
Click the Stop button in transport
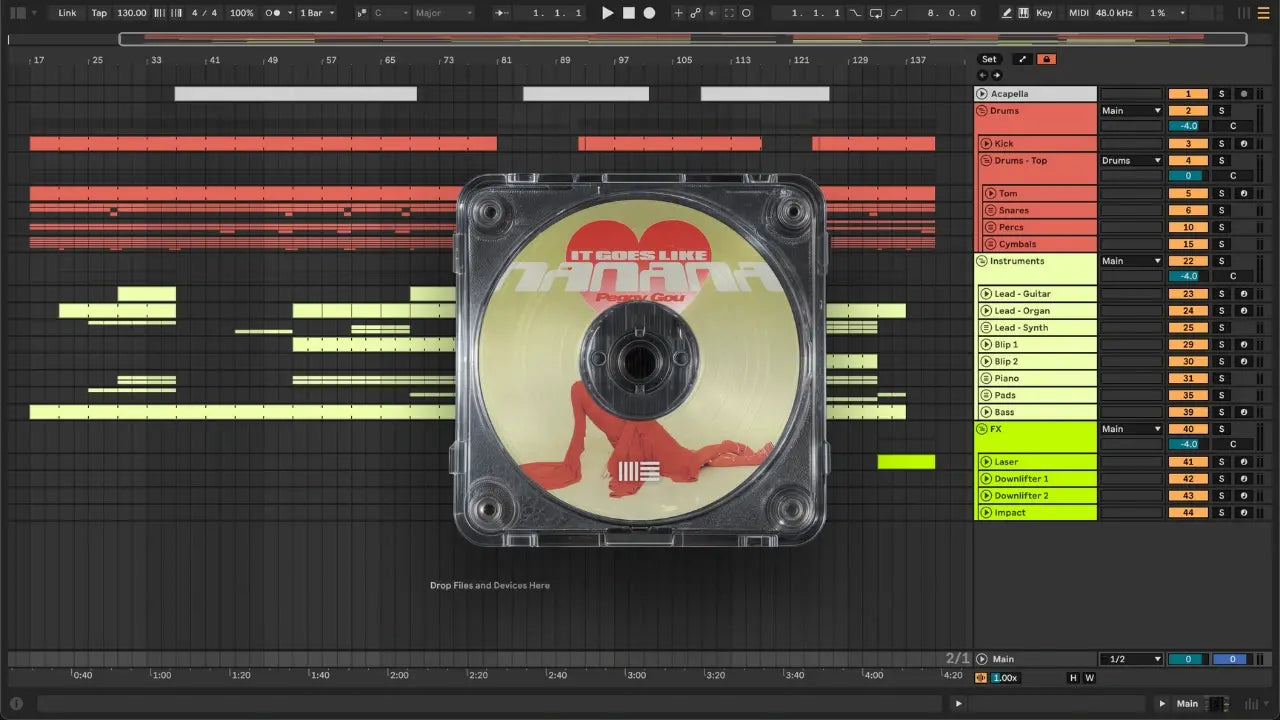(628, 13)
